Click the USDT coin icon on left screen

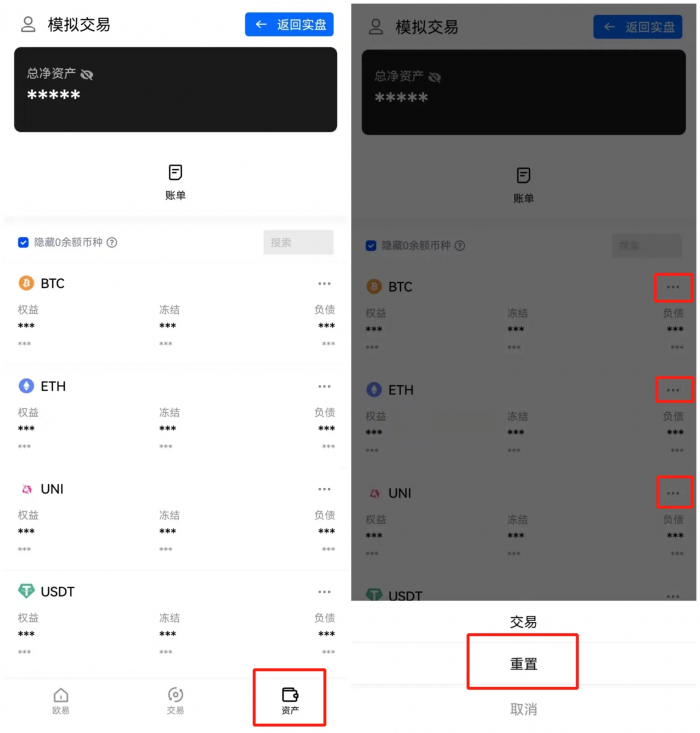point(26,591)
